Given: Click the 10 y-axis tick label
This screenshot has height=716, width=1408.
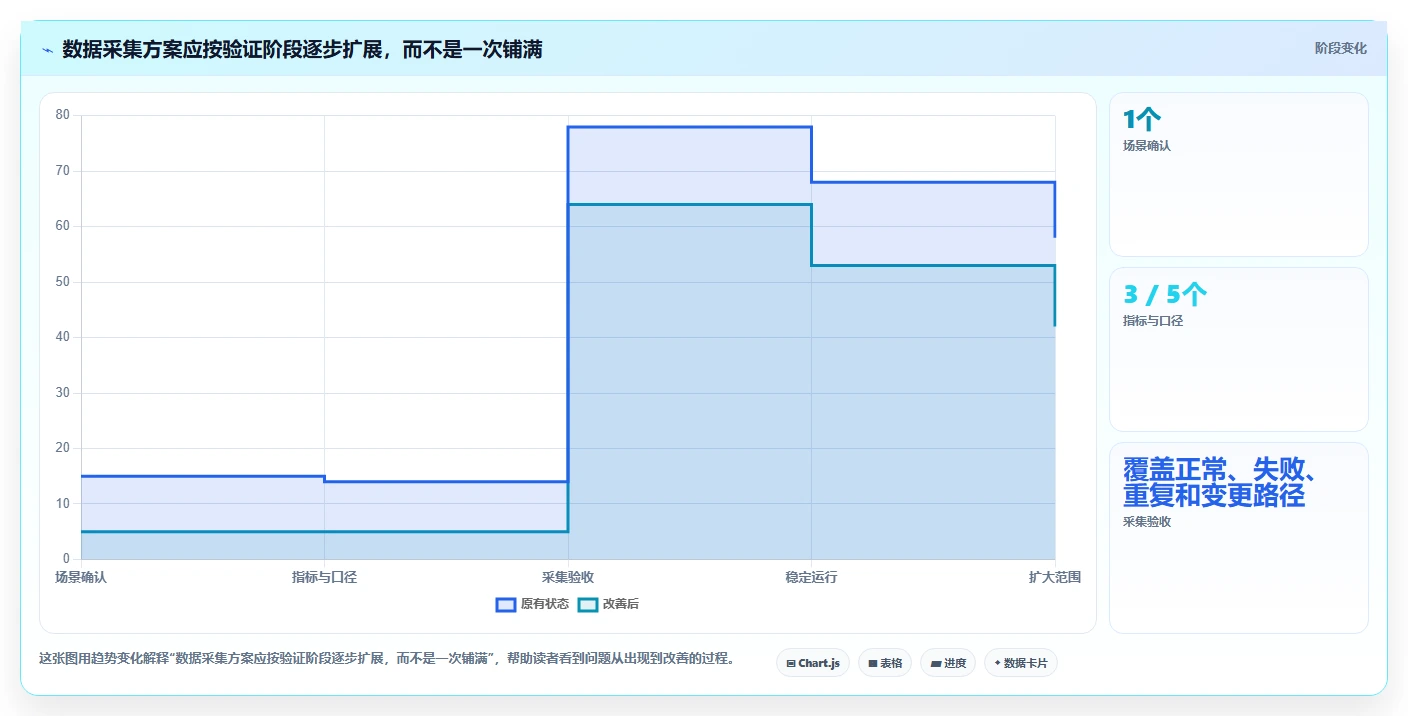Looking at the screenshot, I should click(63, 504).
